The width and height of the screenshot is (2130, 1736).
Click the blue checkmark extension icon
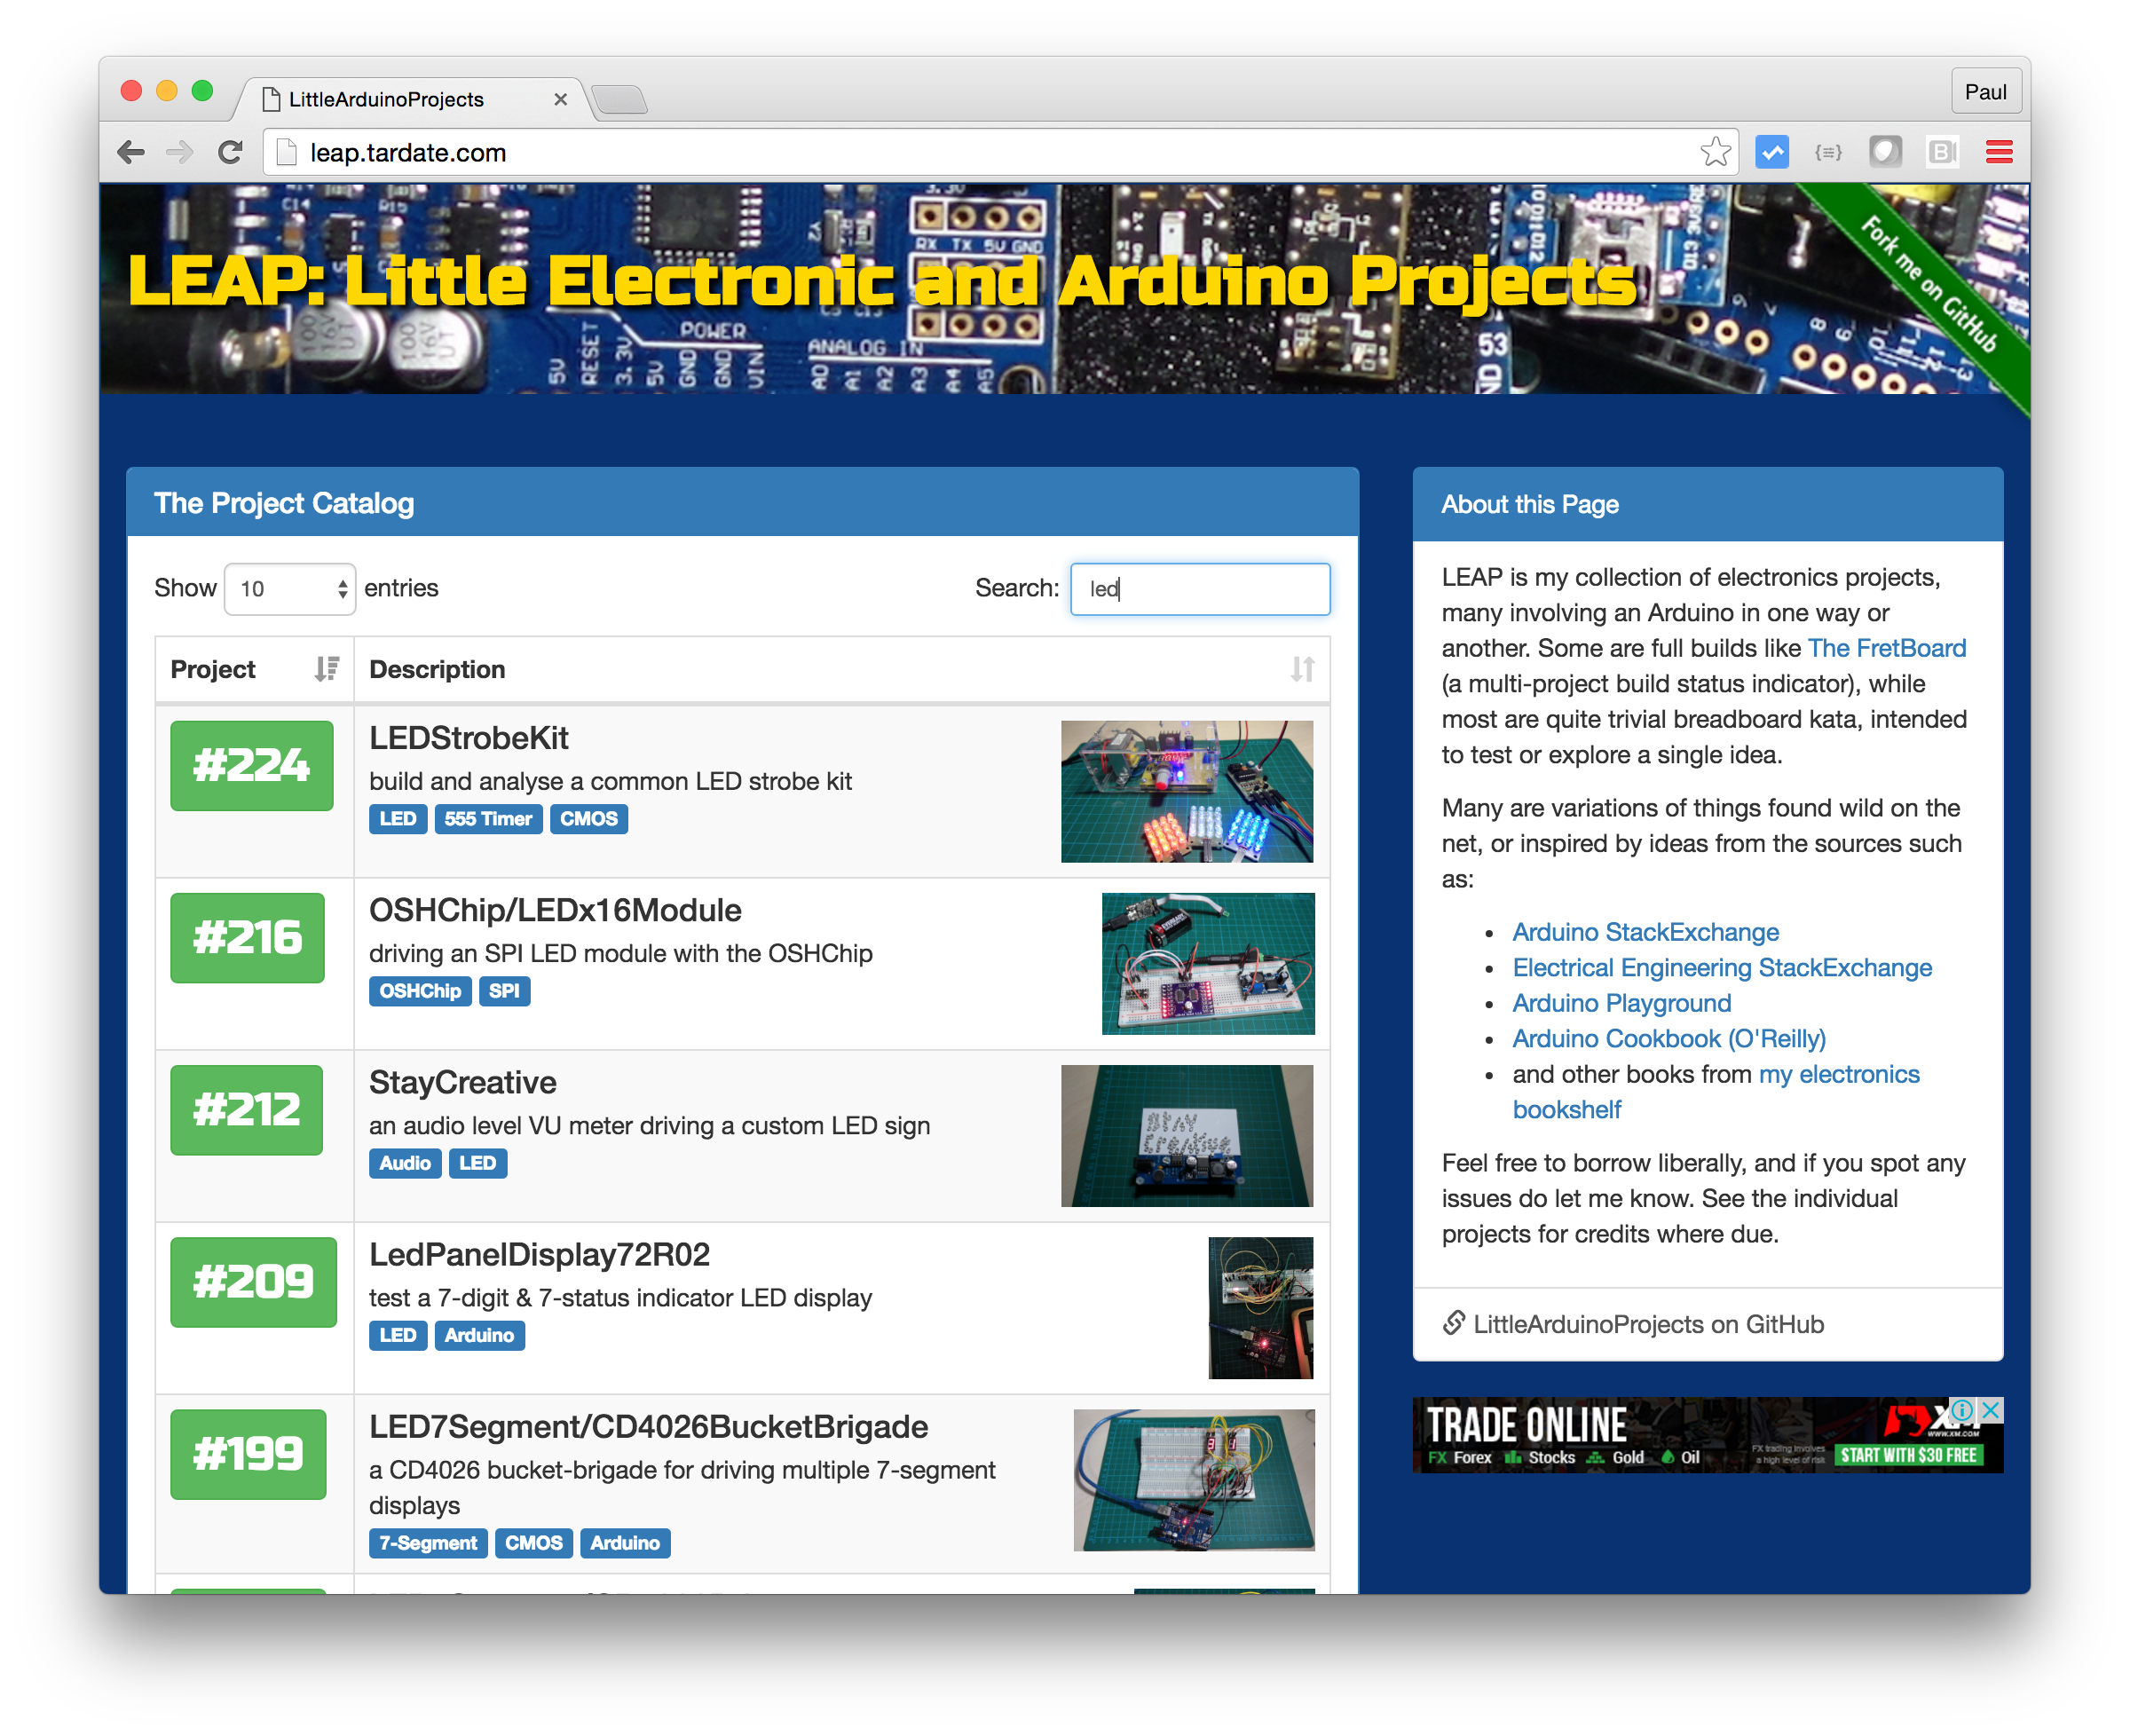point(1771,152)
